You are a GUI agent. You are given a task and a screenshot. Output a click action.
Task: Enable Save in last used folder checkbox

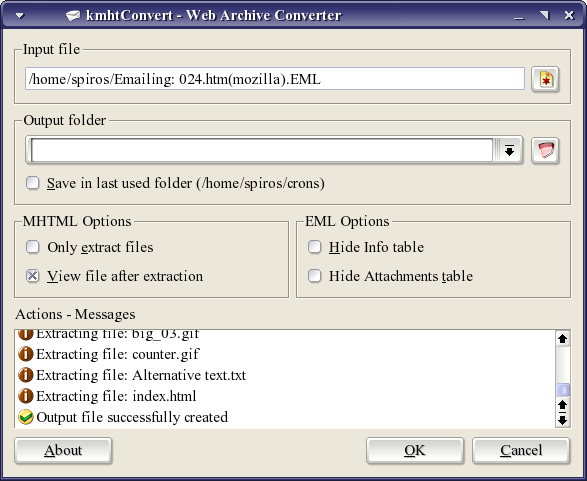[x=33, y=183]
